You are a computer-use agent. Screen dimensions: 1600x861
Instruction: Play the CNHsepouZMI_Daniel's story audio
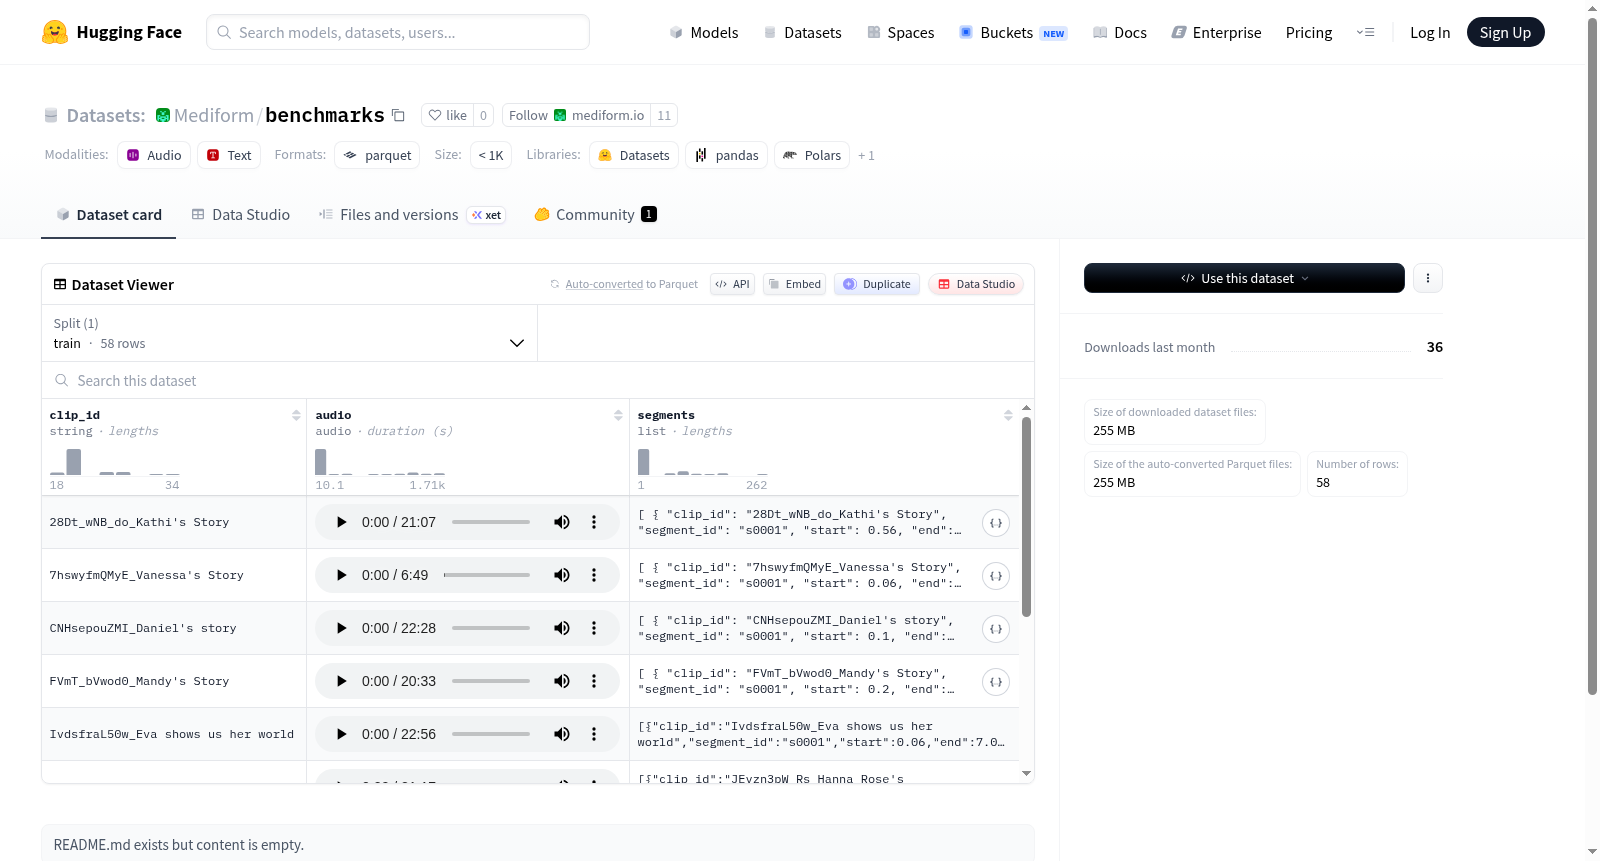(x=341, y=628)
